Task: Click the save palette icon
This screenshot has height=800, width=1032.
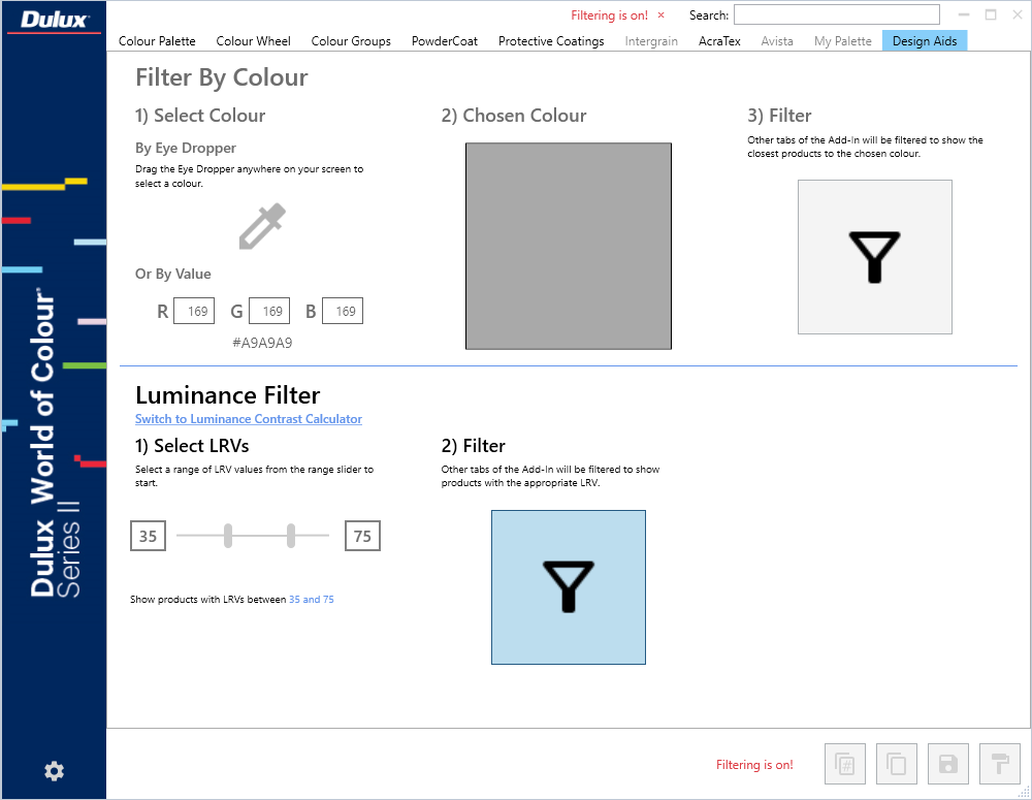Action: [x=948, y=763]
